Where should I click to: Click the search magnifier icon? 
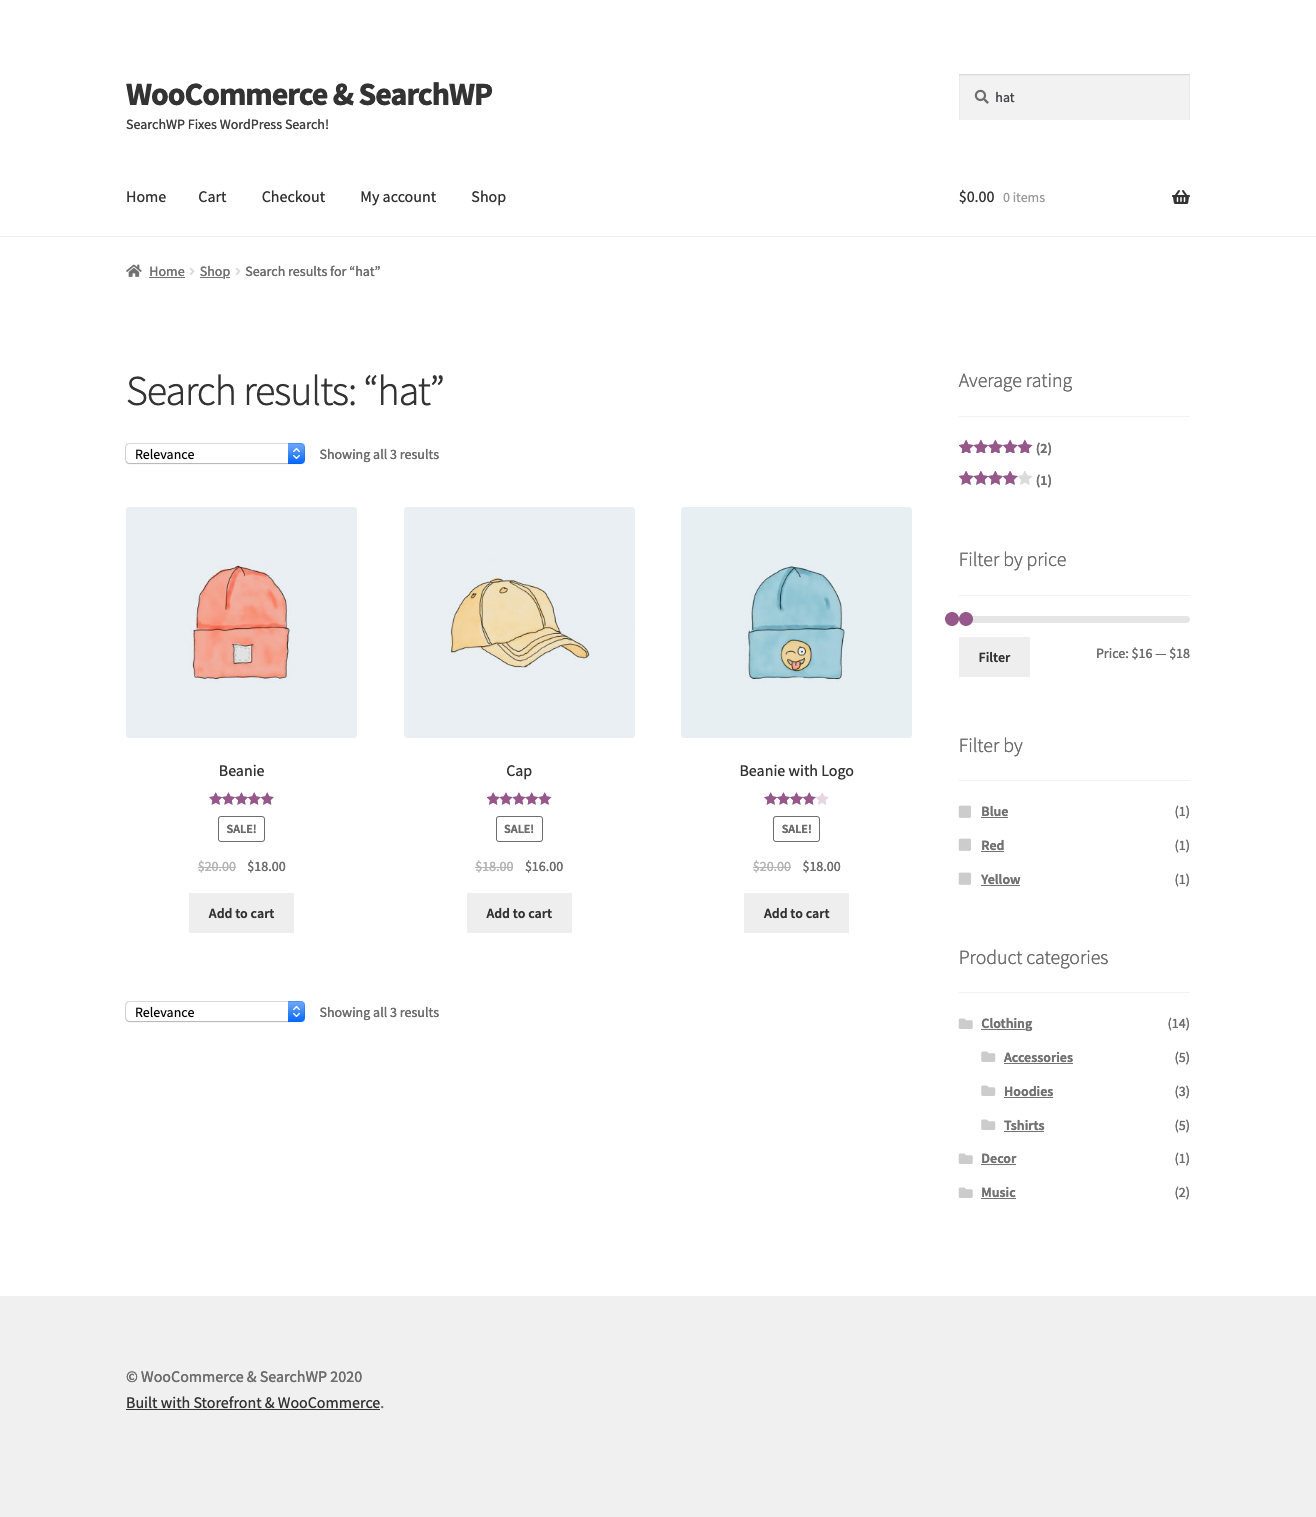(x=981, y=97)
